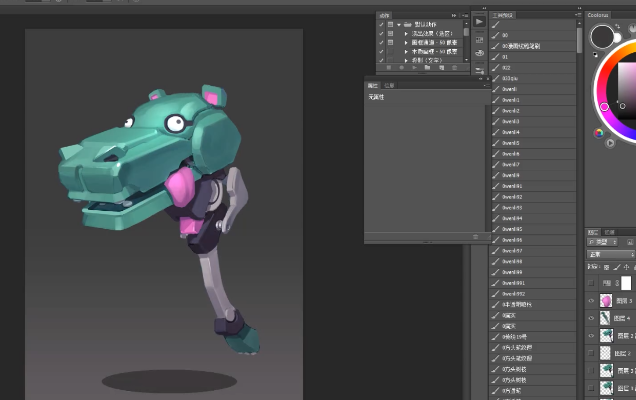This screenshot has width=636, height=400.
Task: Expand the second action in Actions list
Action: coord(406,42)
